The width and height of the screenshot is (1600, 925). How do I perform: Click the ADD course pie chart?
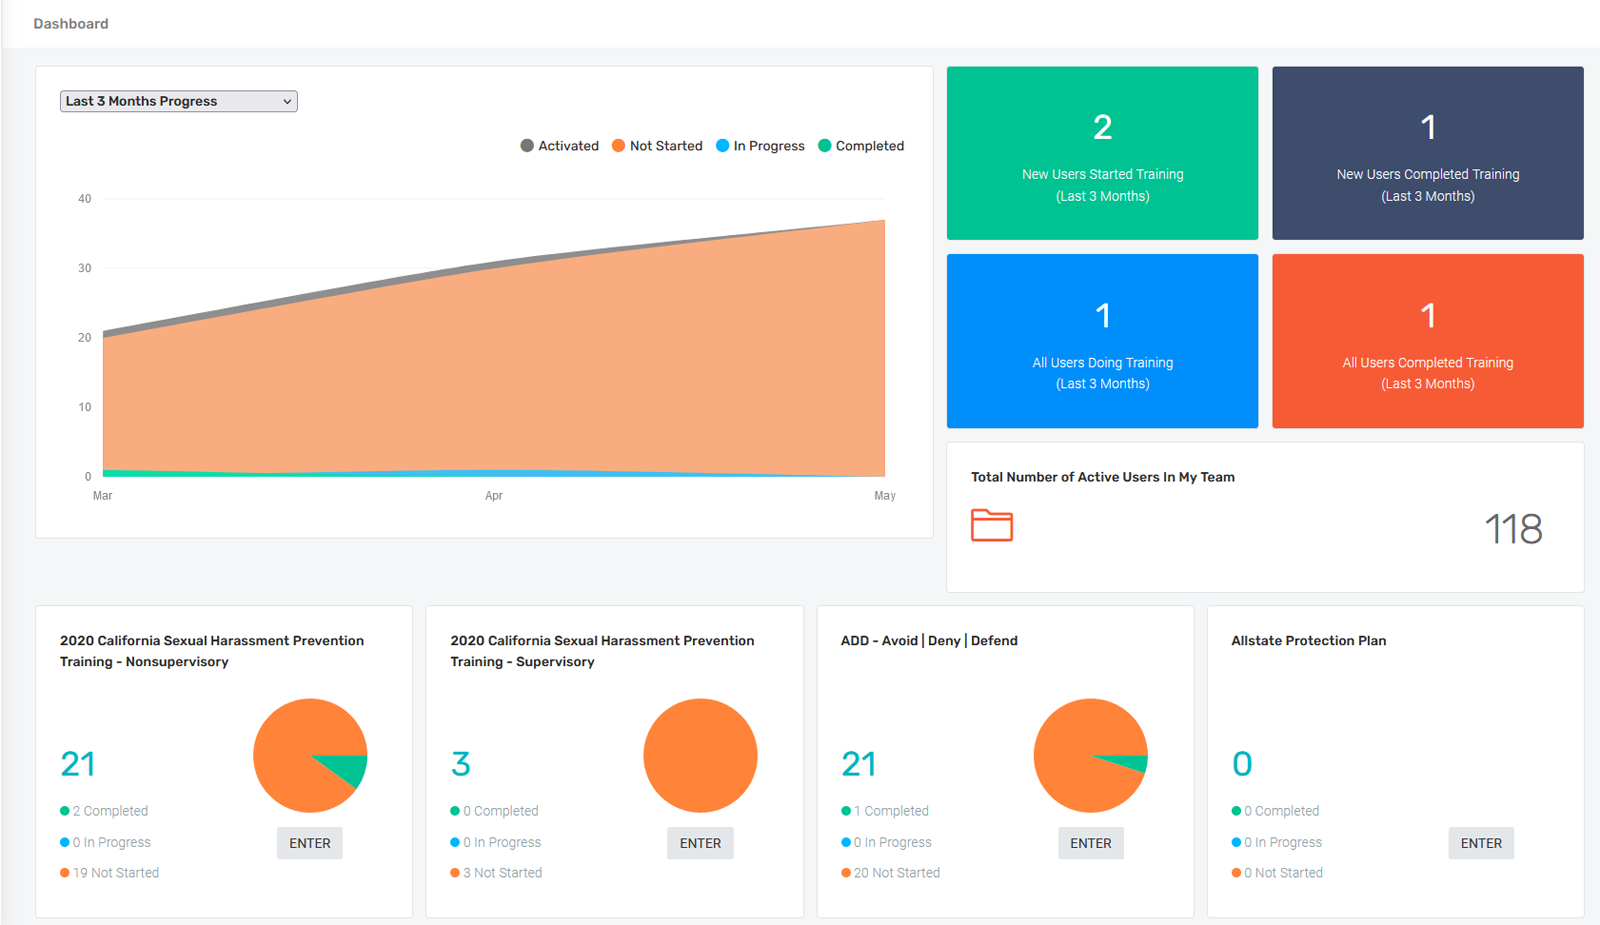[x=1090, y=755]
